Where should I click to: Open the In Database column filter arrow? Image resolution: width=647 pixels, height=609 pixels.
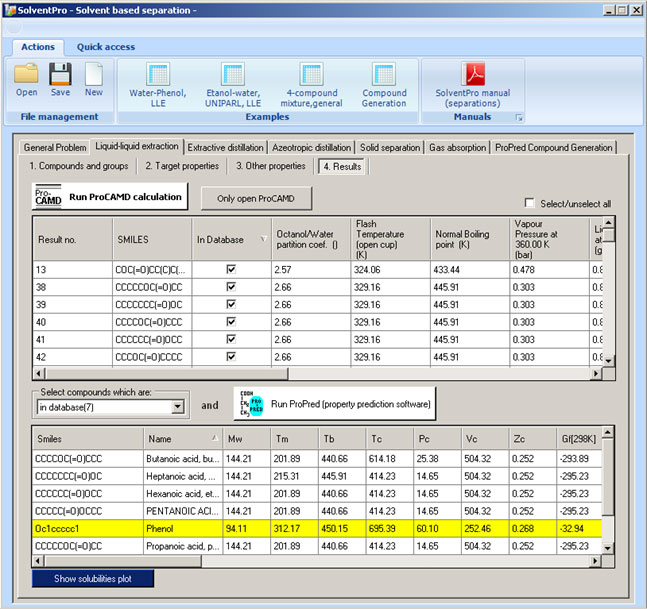coord(263,240)
